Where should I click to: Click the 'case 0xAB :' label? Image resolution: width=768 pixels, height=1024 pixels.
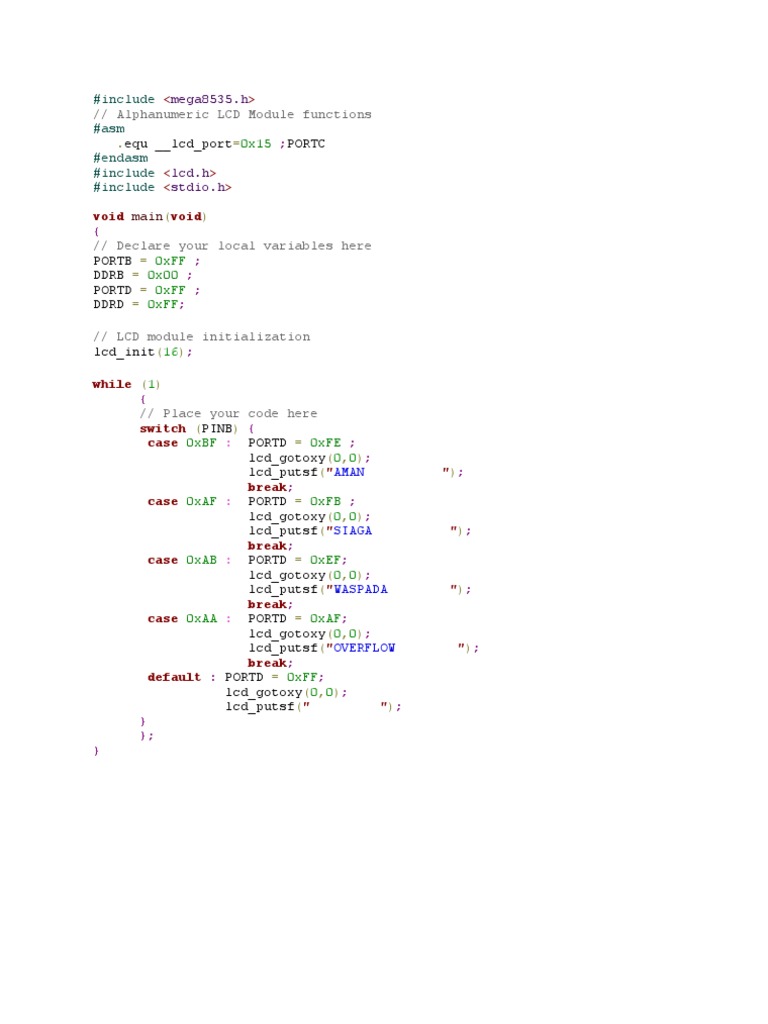[x=189, y=560]
